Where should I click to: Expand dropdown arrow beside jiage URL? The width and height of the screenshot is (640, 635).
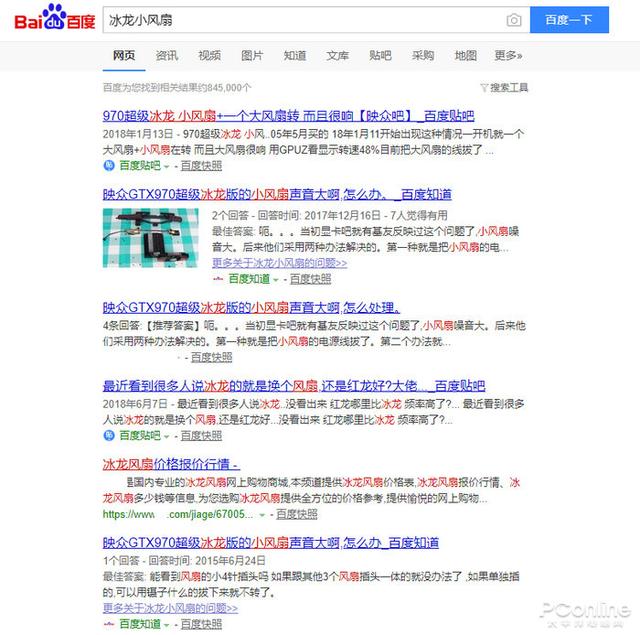pyautogui.click(x=262, y=515)
